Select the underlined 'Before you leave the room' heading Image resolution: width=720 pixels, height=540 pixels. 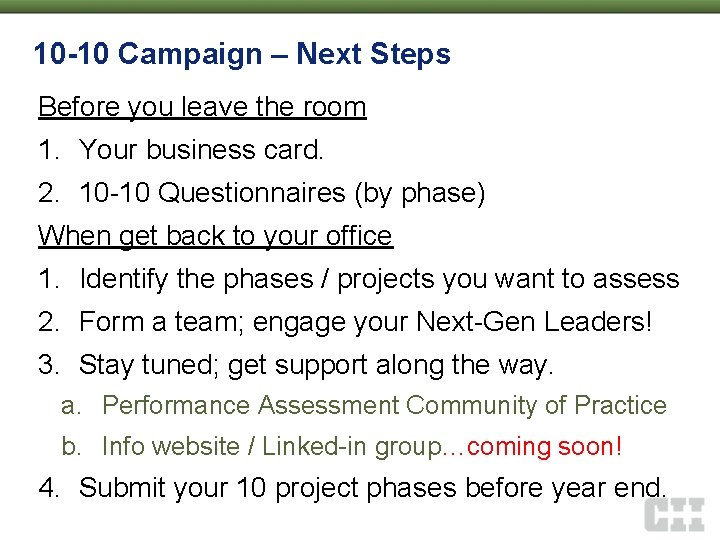click(x=202, y=107)
